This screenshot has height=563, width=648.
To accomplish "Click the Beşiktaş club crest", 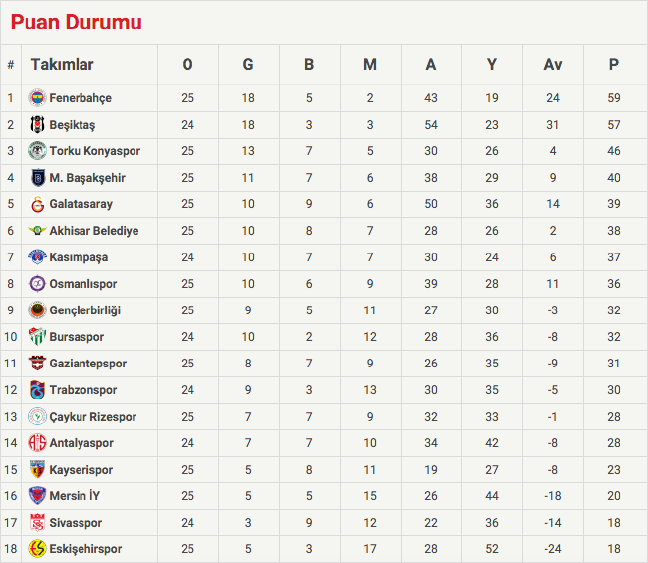I will click(37, 125).
